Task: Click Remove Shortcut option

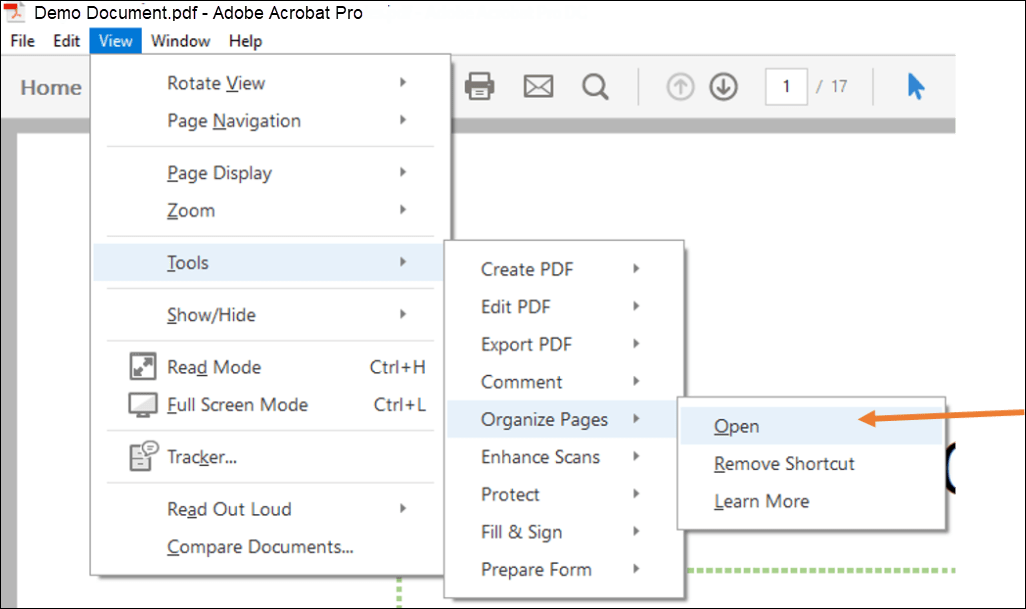Action: coord(811,463)
